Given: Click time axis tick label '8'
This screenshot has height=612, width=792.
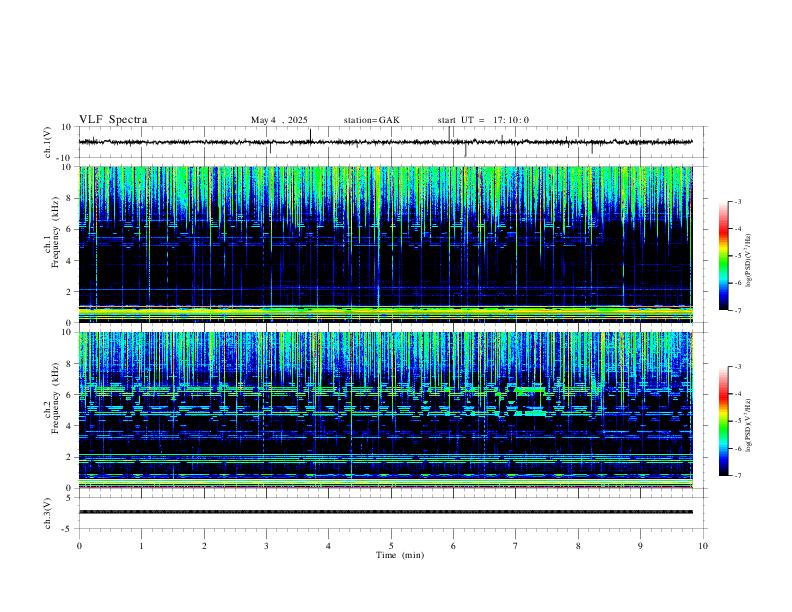Looking at the screenshot, I should point(578,546).
